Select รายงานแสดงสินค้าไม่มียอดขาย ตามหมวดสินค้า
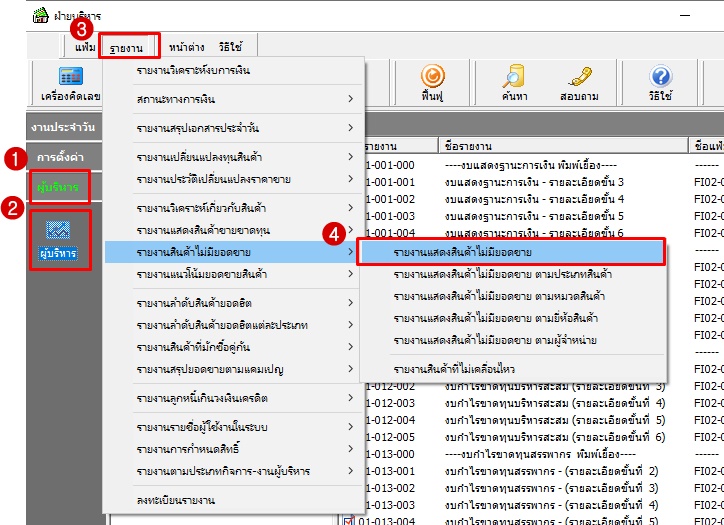Viewport: 724px width, 525px height. point(512,296)
